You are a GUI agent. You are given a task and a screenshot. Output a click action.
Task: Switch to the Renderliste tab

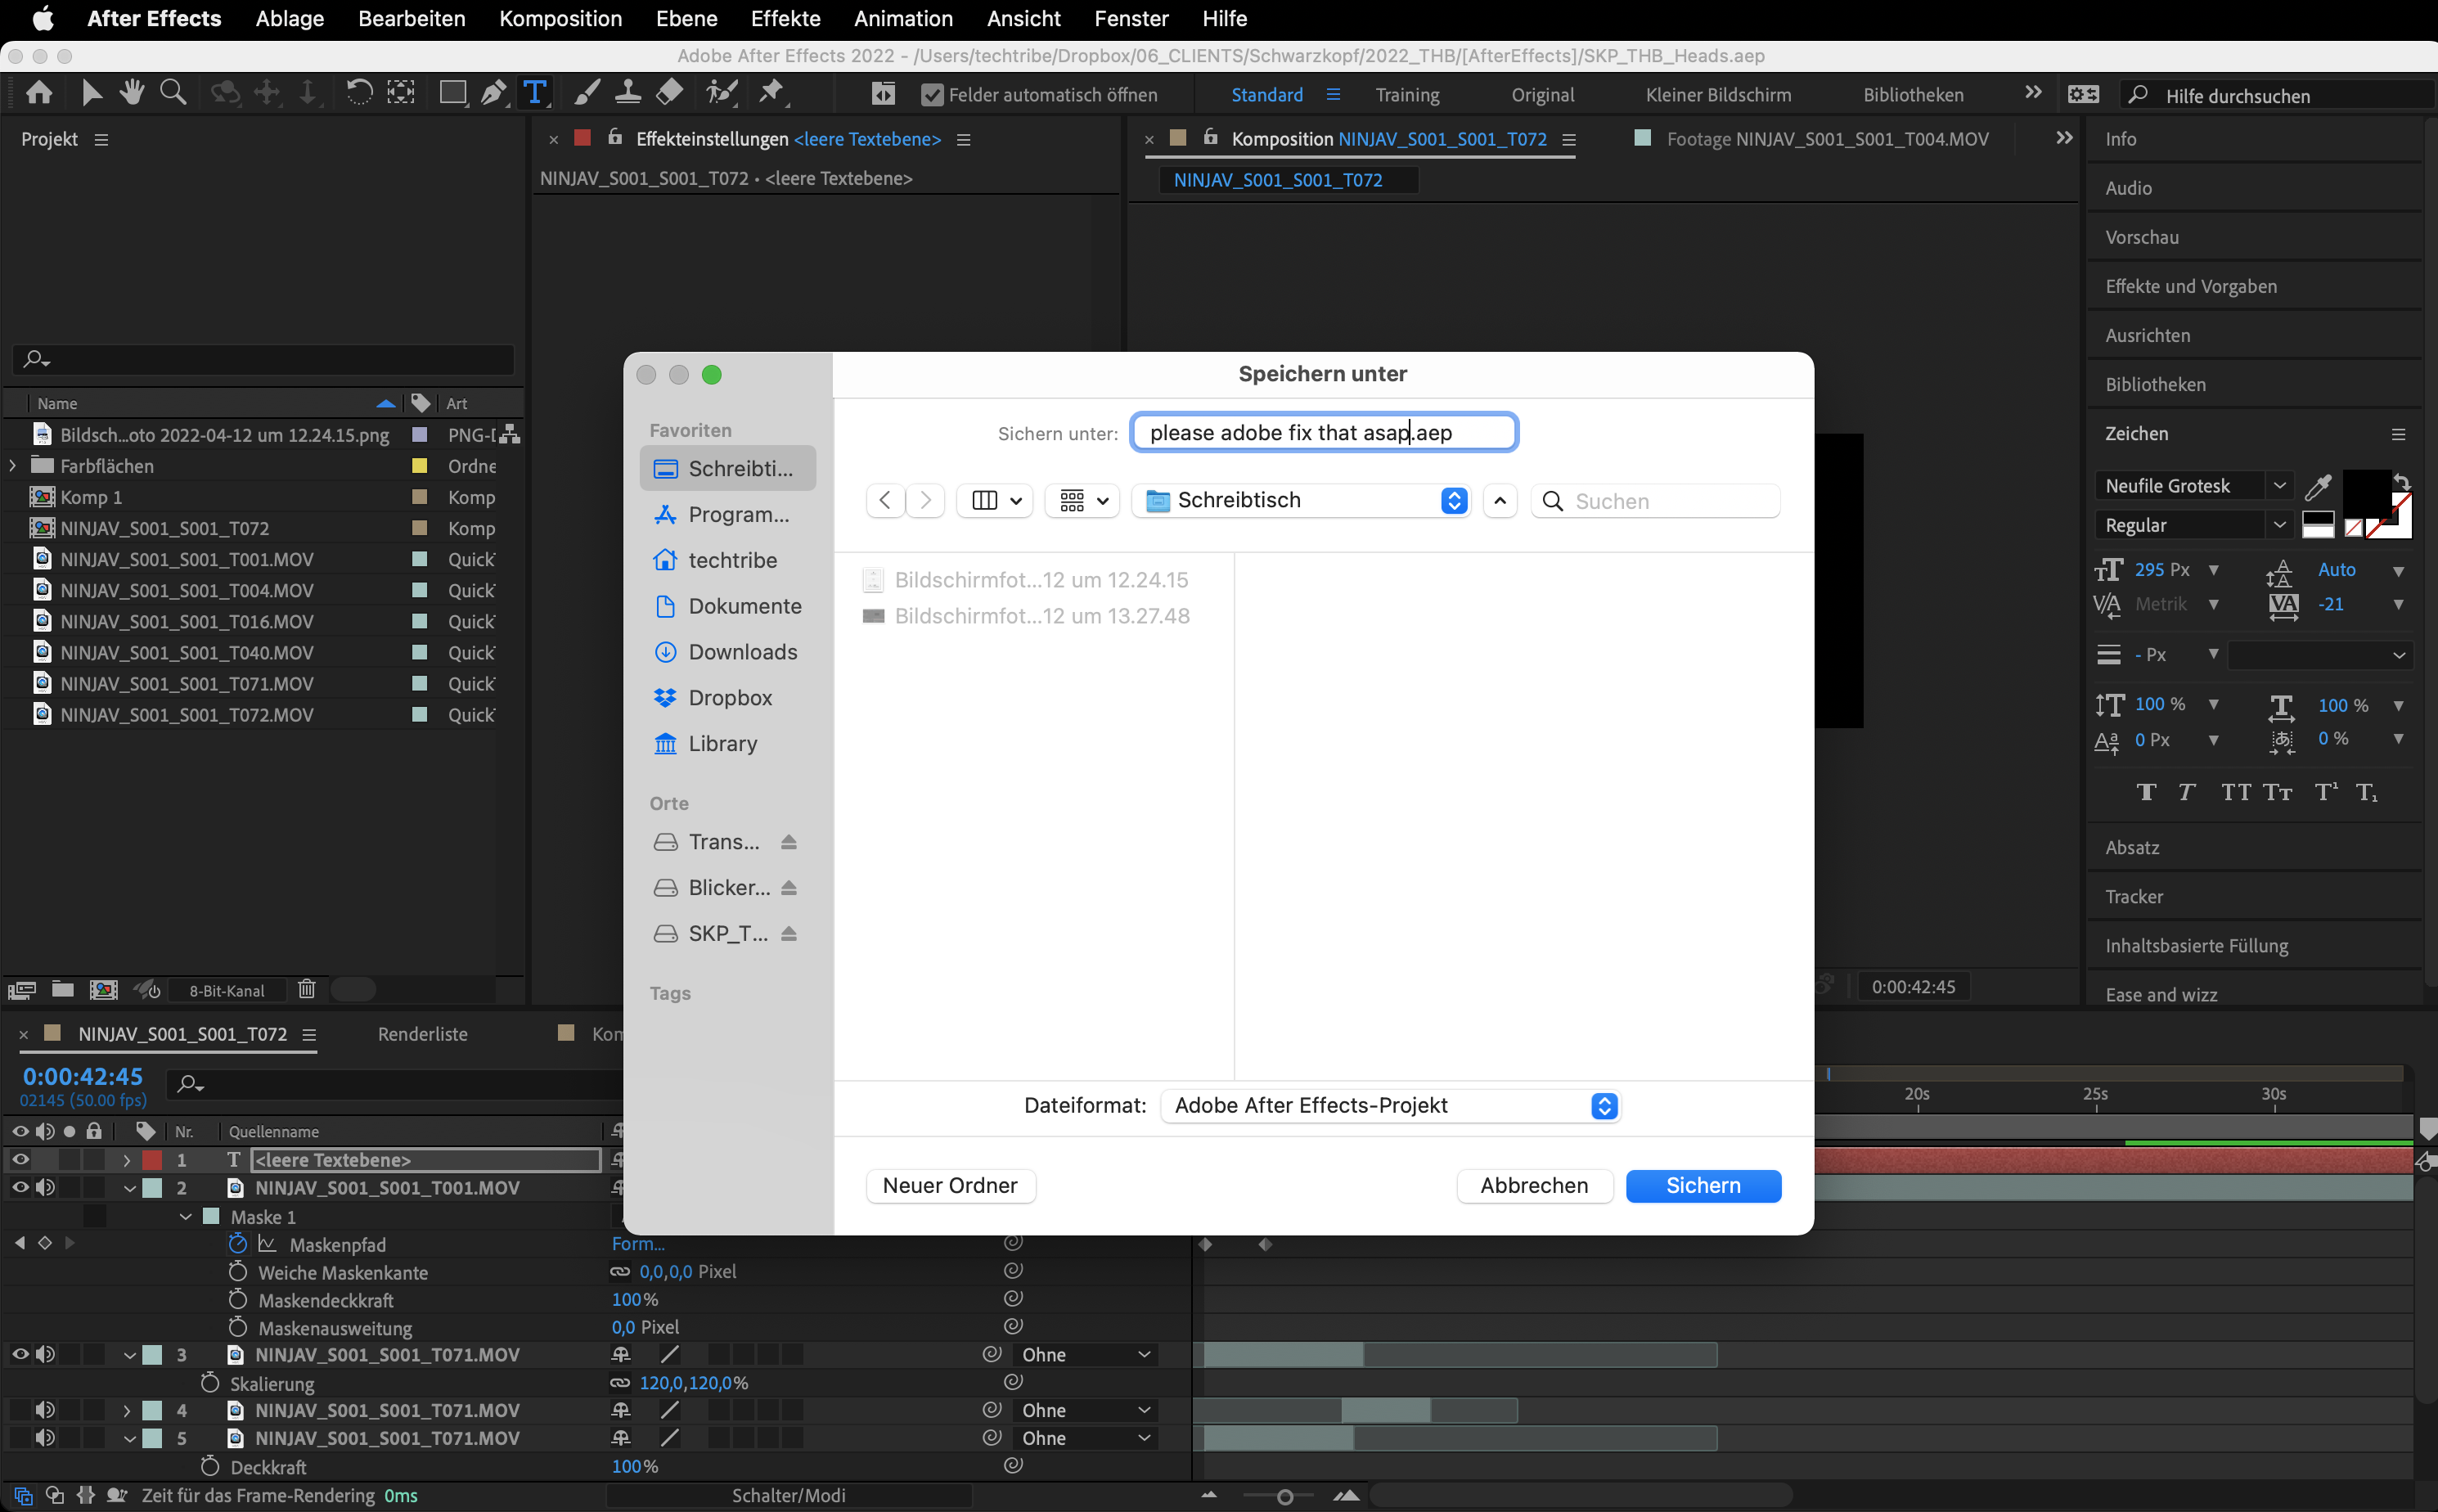tap(422, 1034)
